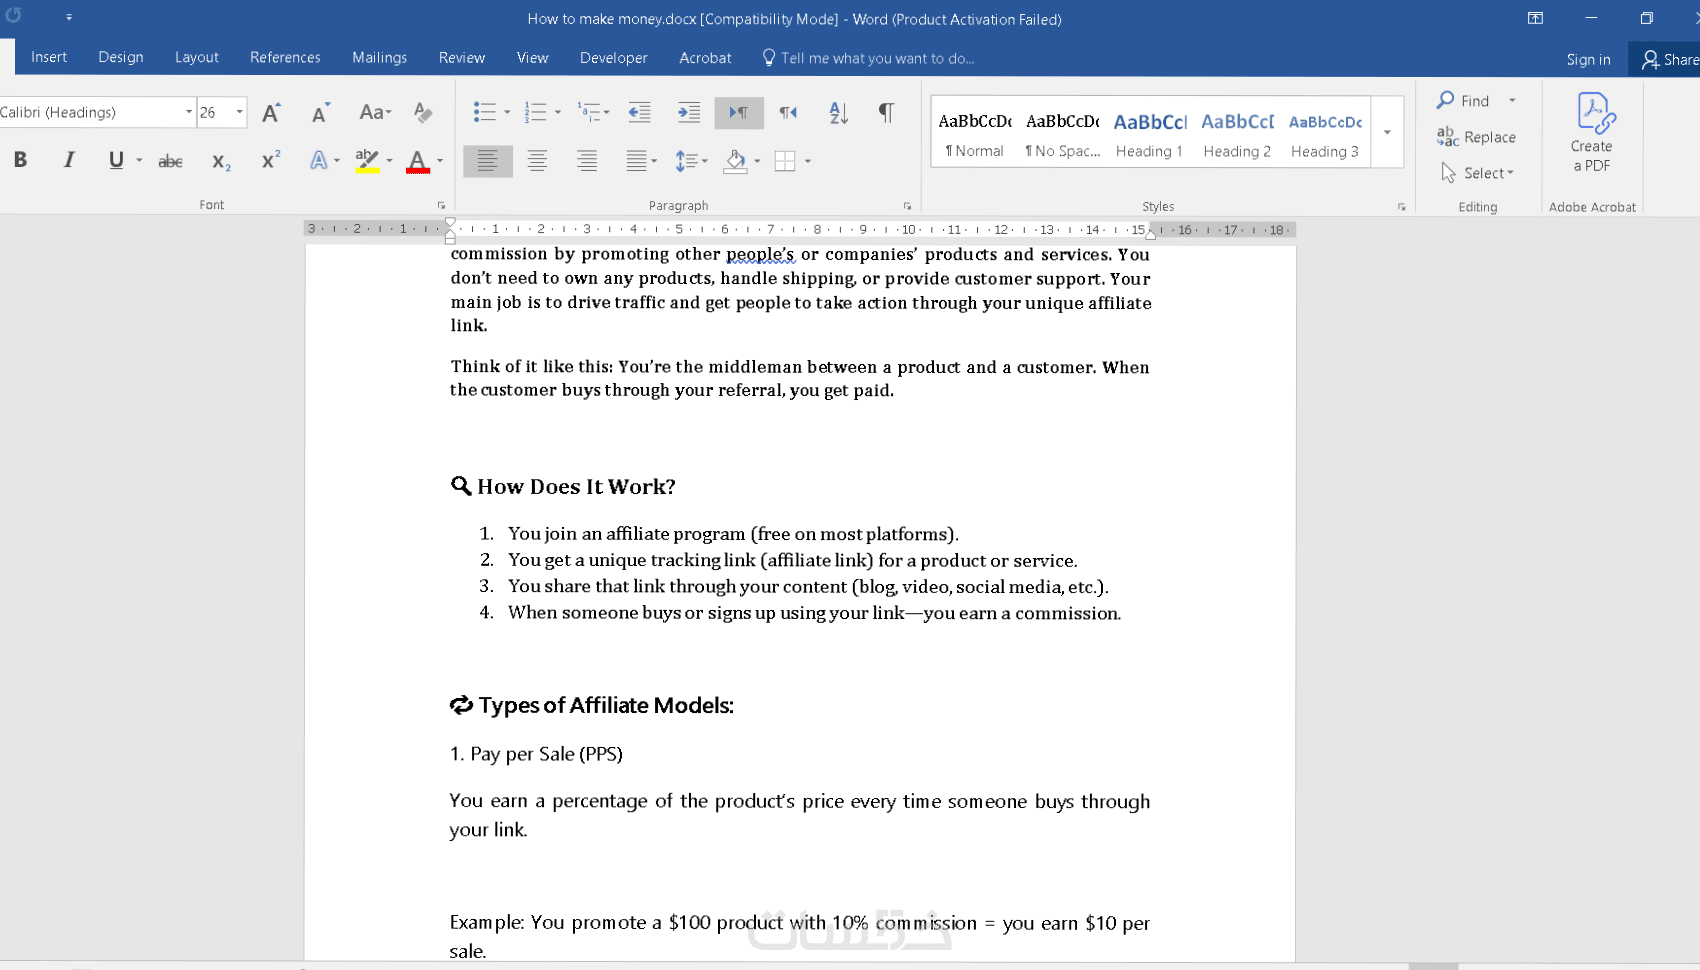This screenshot has height=970, width=1700.
Task: Click the Shrink Font icon
Action: (320, 113)
